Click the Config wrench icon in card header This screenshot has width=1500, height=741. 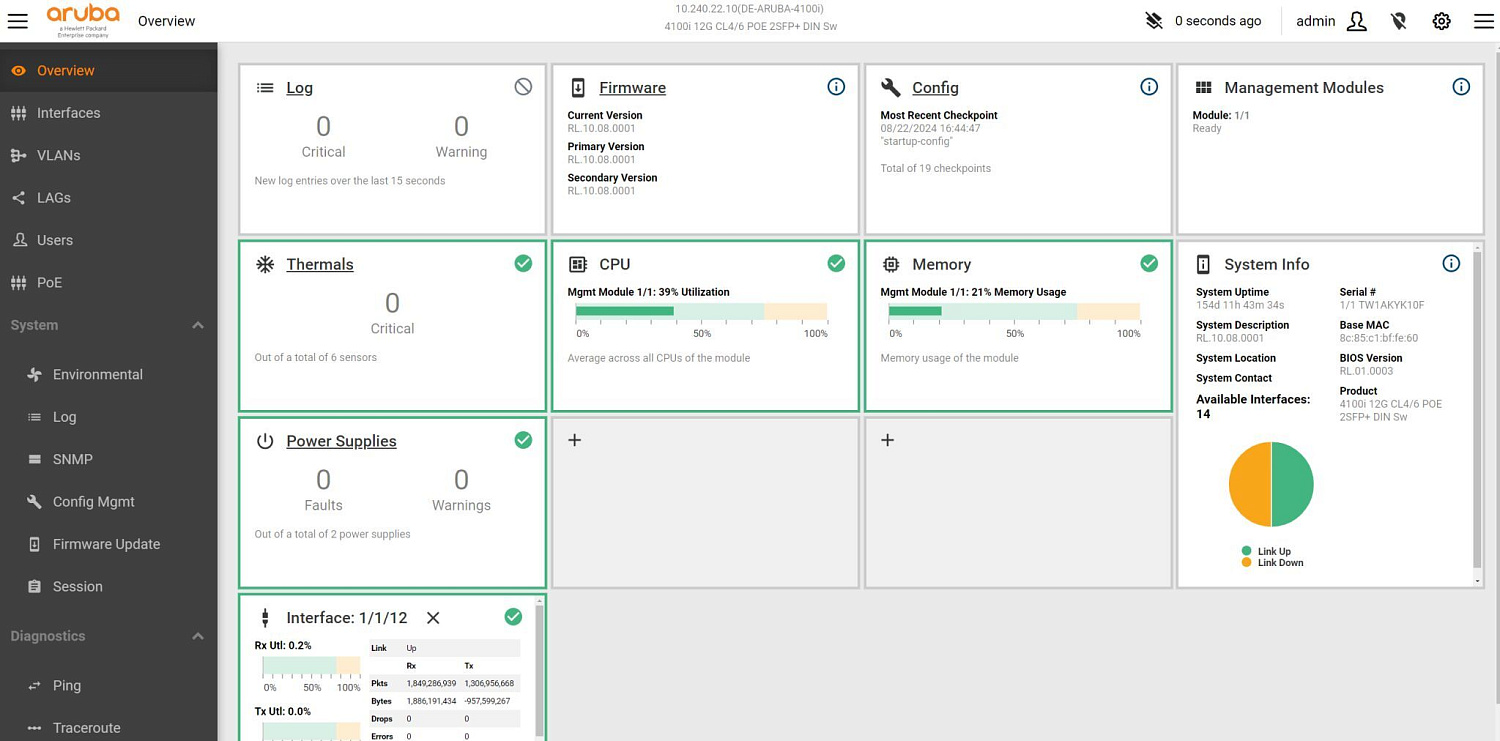tap(891, 88)
